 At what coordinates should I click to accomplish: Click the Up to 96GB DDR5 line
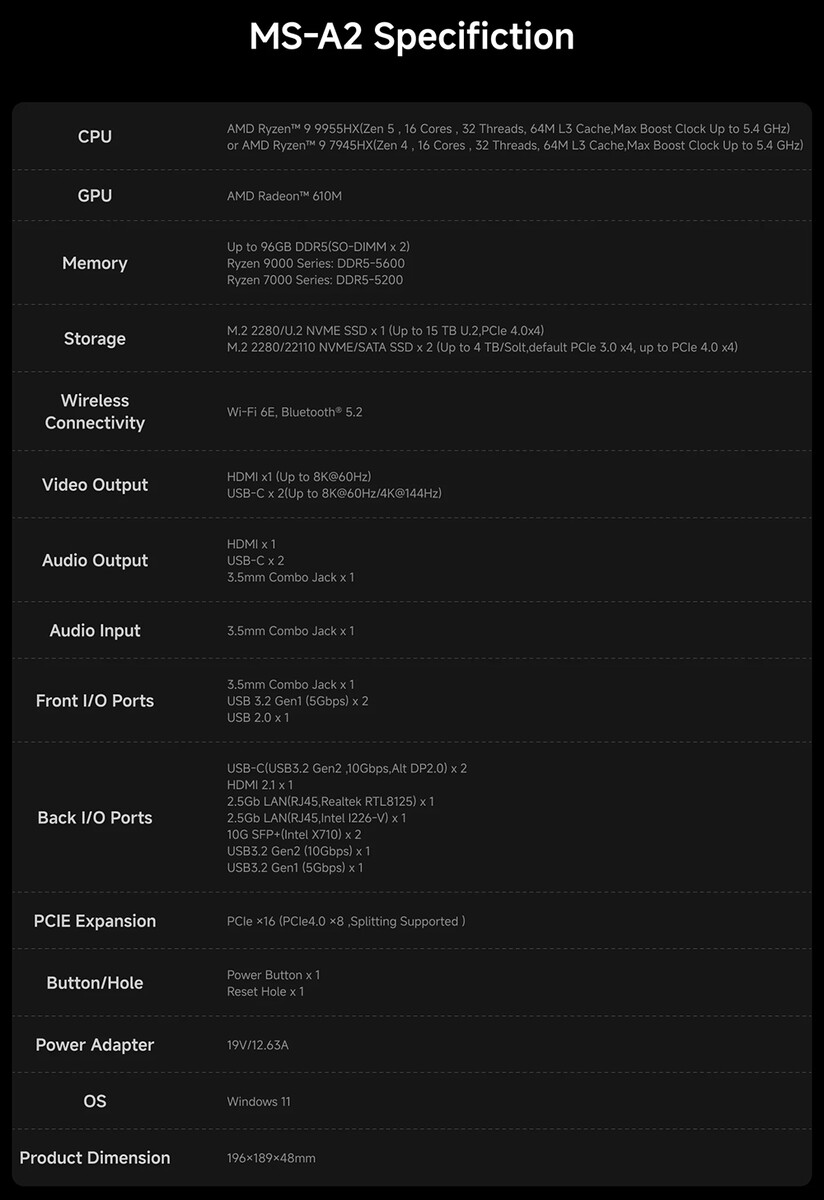(x=318, y=246)
